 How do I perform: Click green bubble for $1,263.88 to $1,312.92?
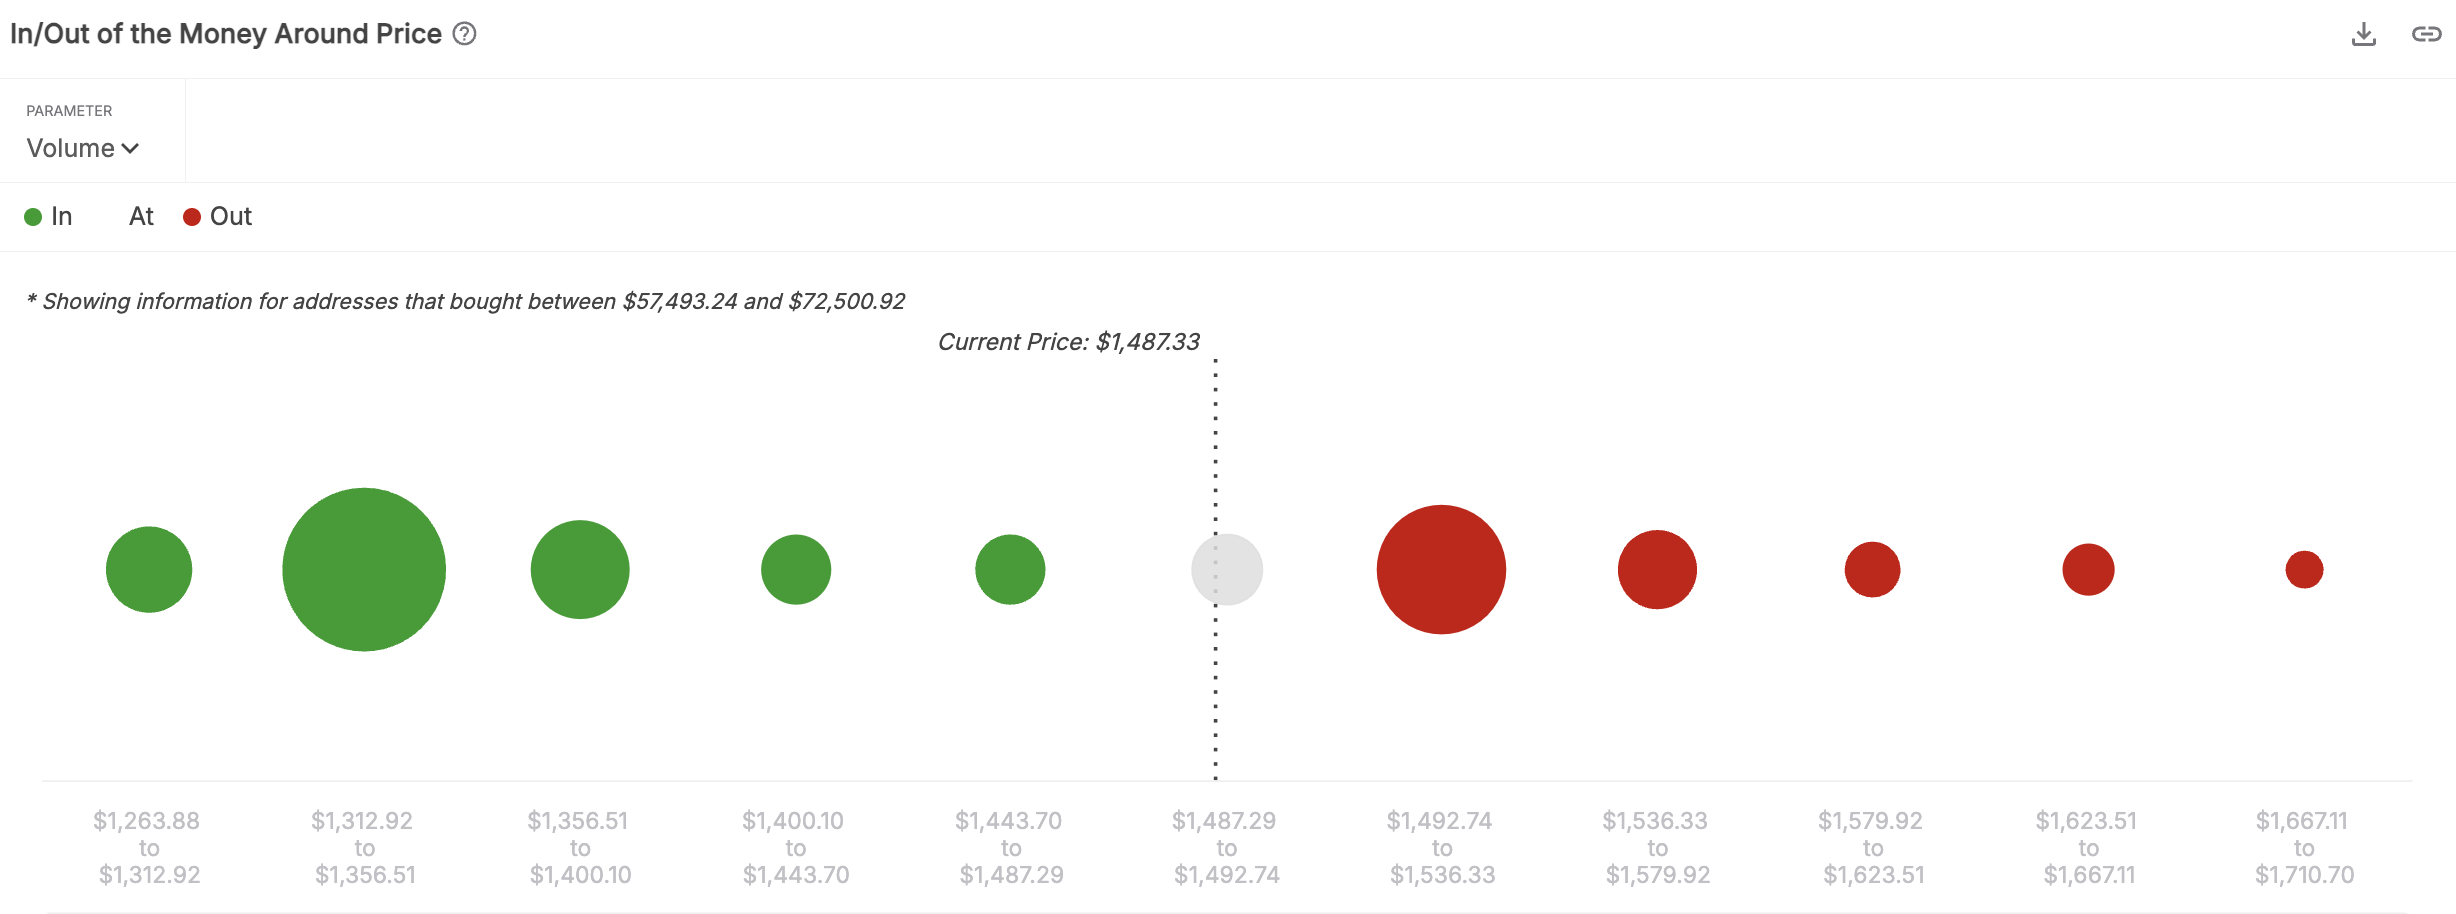click(x=149, y=569)
